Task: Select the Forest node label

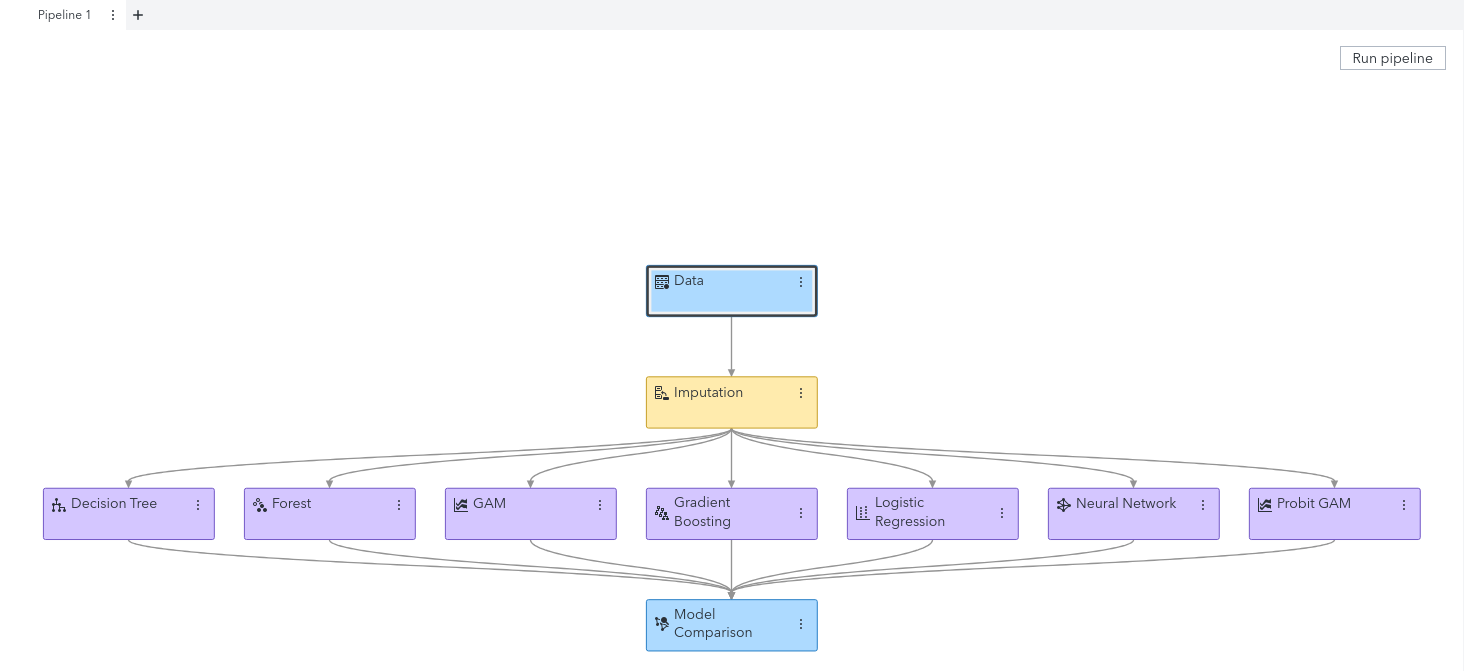Action: point(292,504)
